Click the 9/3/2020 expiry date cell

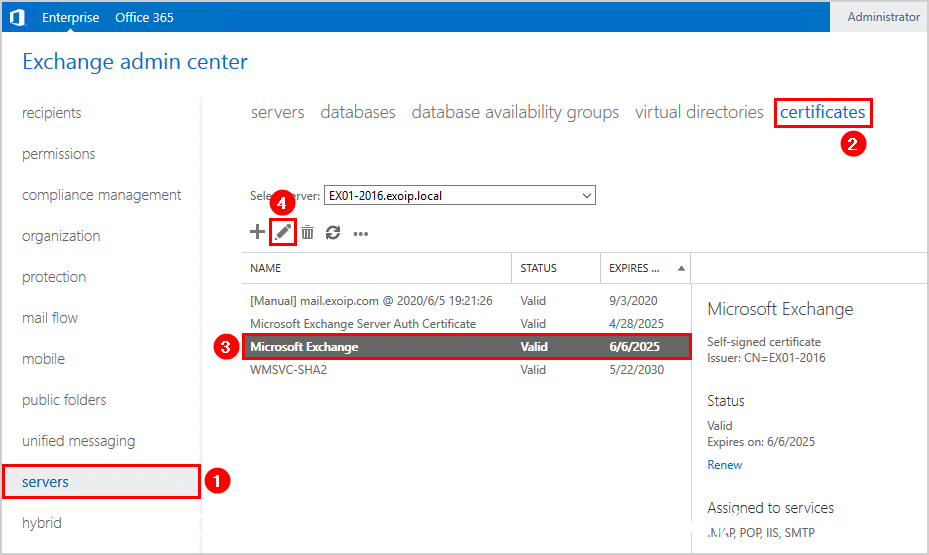(633, 301)
